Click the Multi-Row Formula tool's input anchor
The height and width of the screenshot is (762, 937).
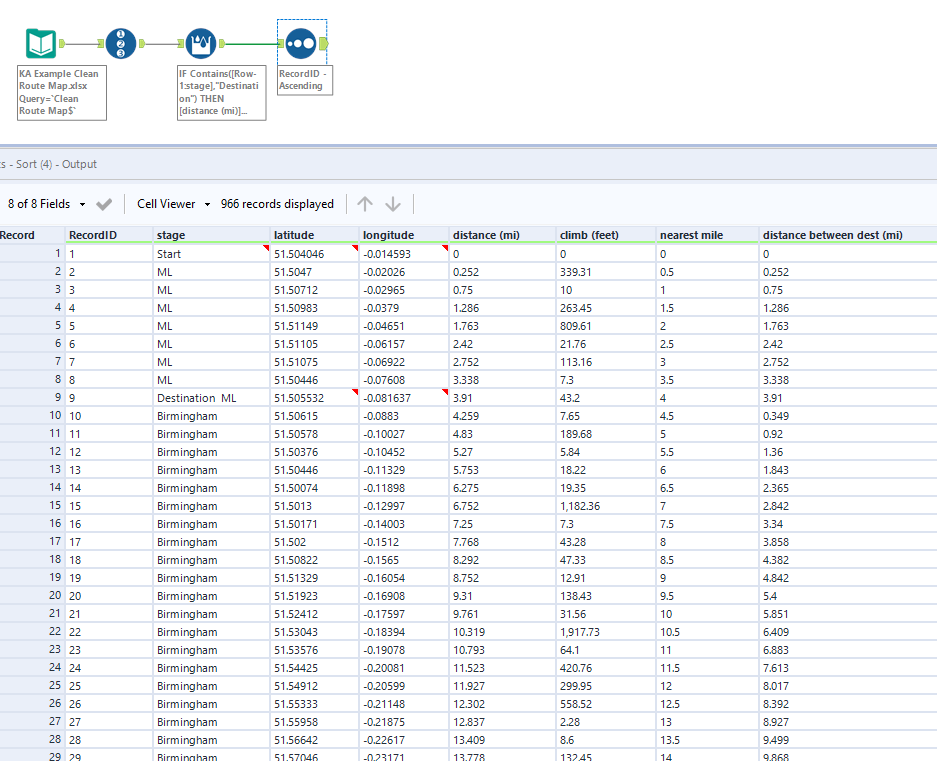pyautogui.click(x=180, y=44)
